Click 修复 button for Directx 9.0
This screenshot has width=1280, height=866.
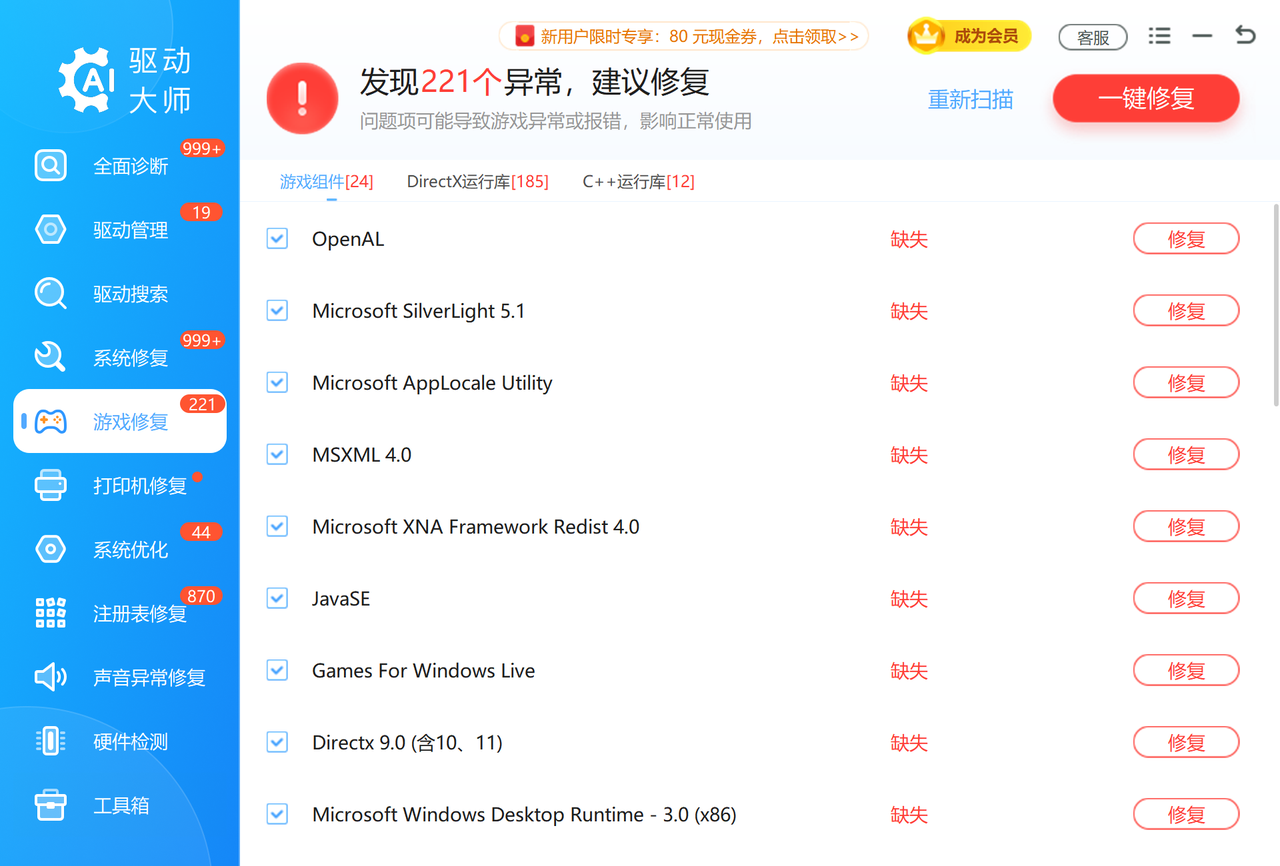(1186, 743)
